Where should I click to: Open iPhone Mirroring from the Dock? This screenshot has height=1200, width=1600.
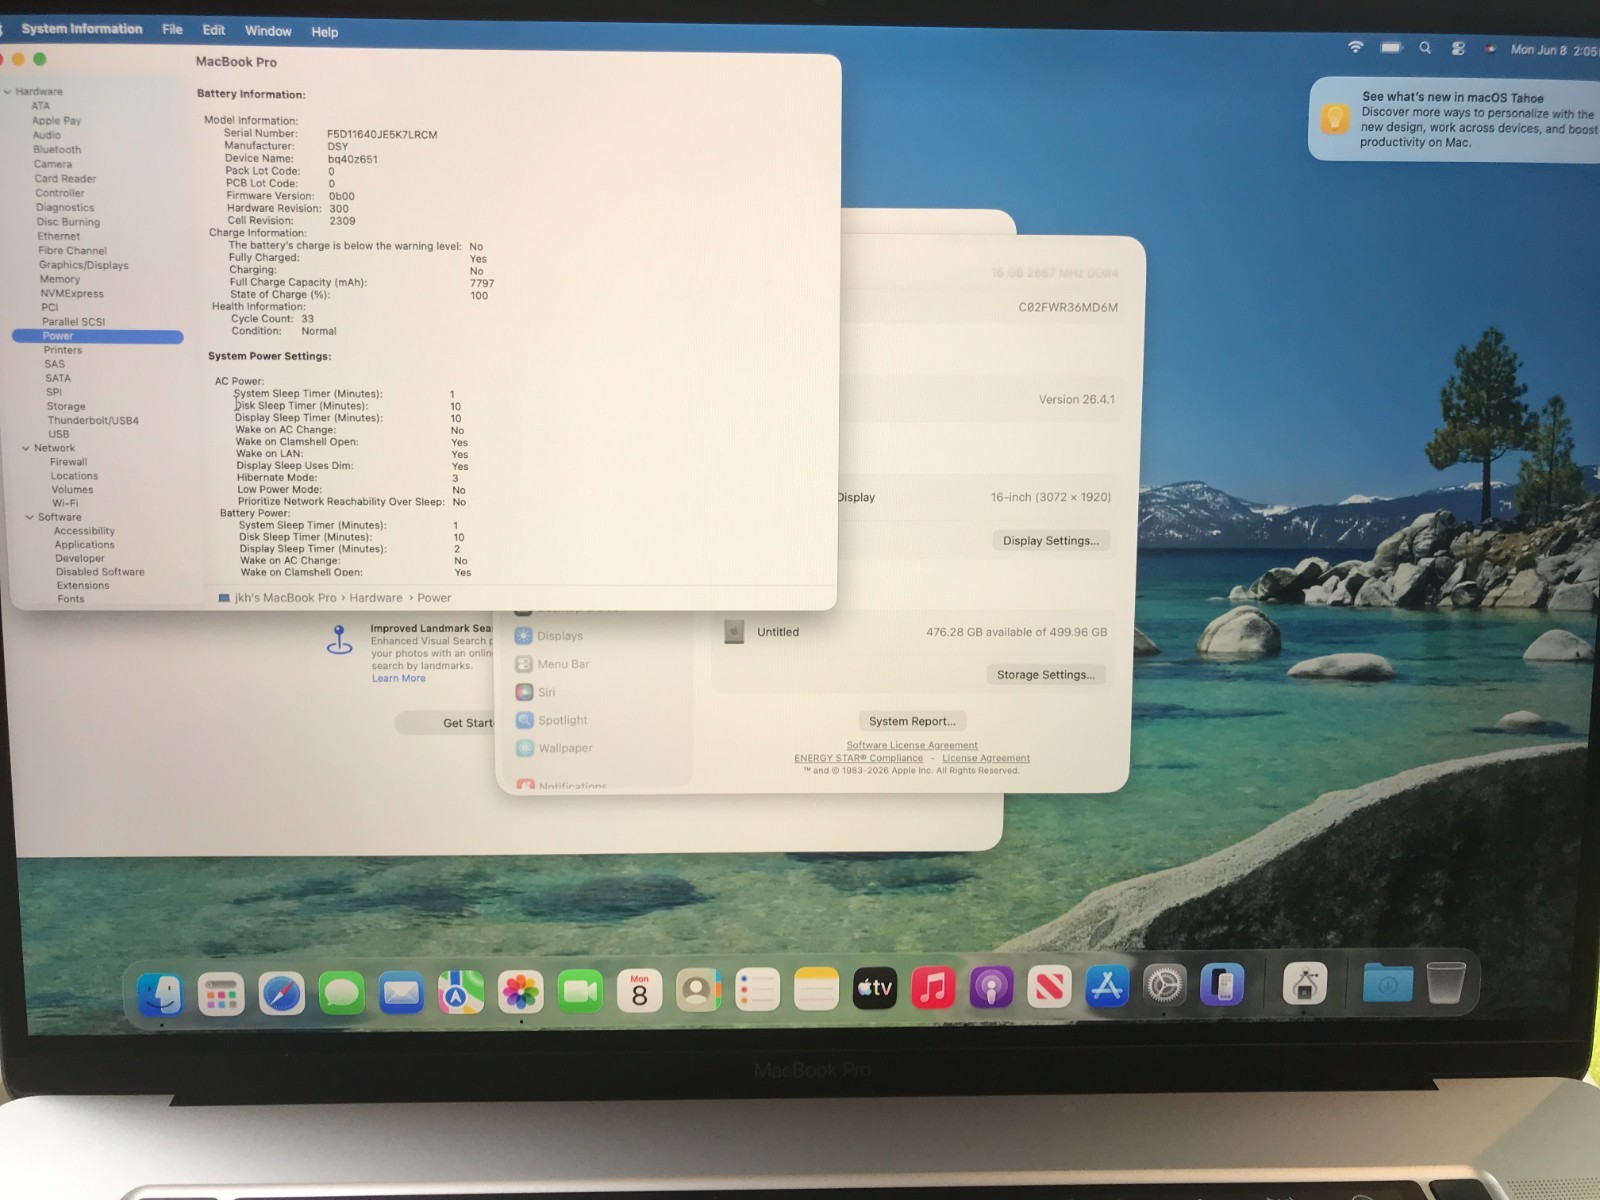(1222, 985)
